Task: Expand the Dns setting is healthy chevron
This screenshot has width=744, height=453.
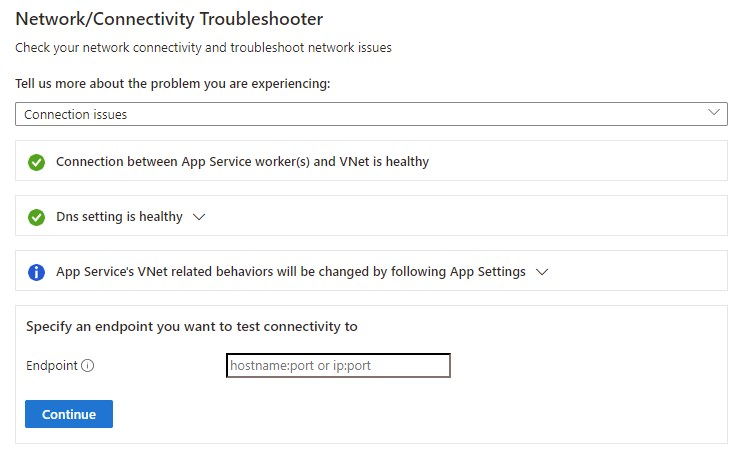Action: (x=198, y=217)
